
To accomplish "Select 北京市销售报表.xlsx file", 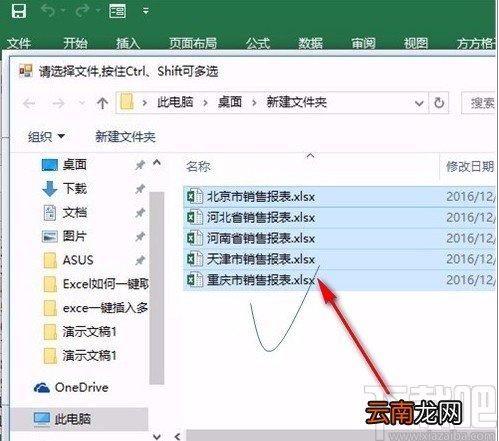I will pyautogui.click(x=339, y=197).
